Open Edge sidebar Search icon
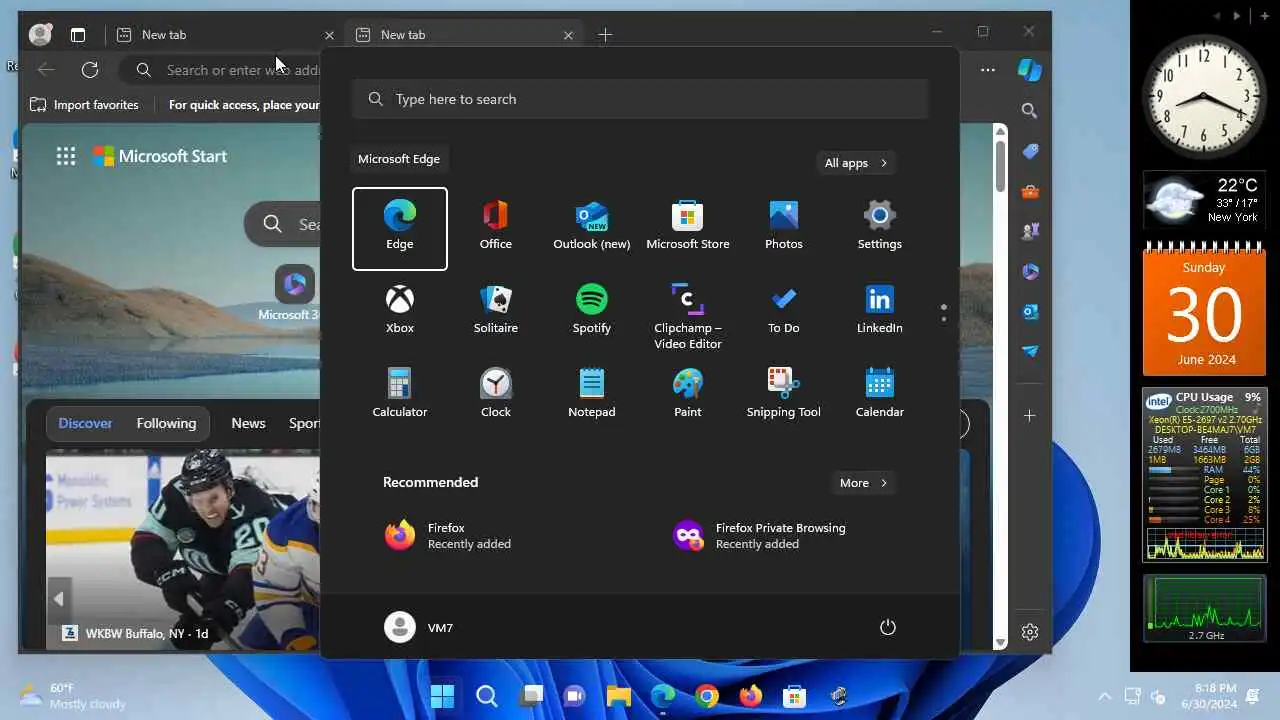Screen dimensions: 1280x720 coord(1029,111)
